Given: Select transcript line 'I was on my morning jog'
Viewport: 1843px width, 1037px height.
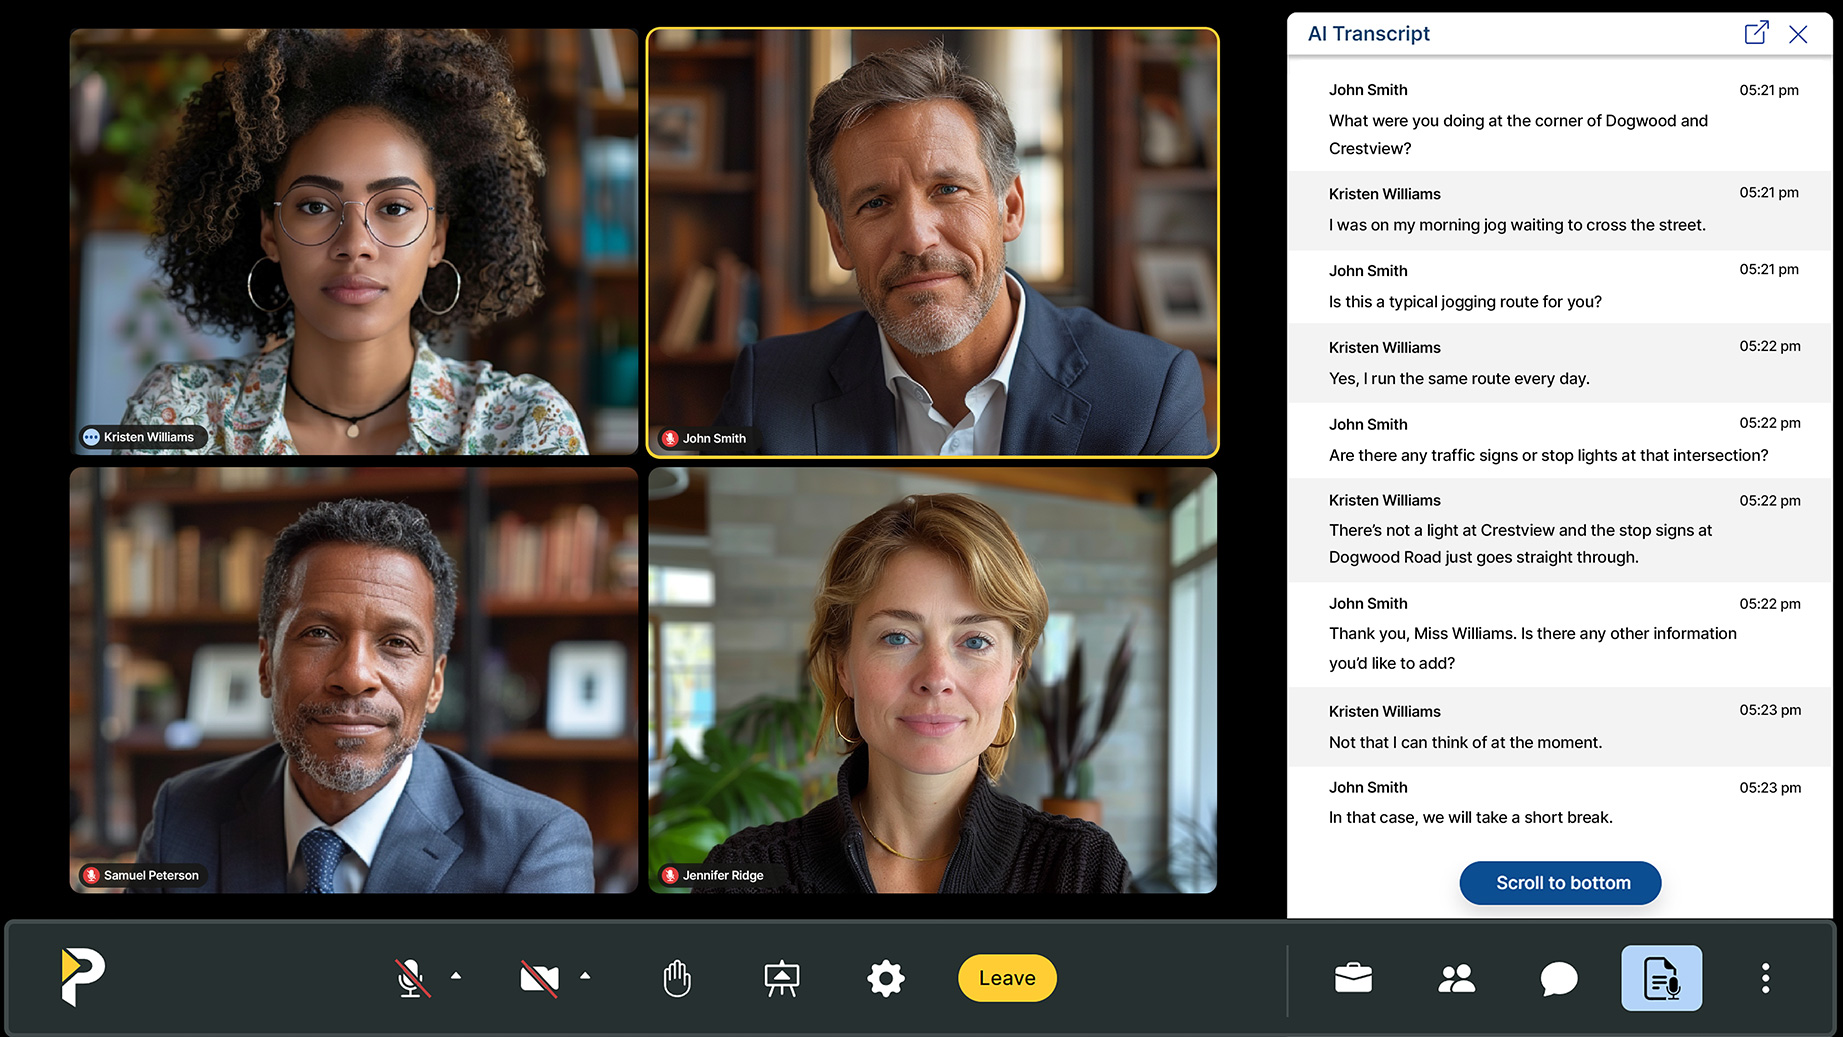Looking at the screenshot, I should pos(1517,225).
